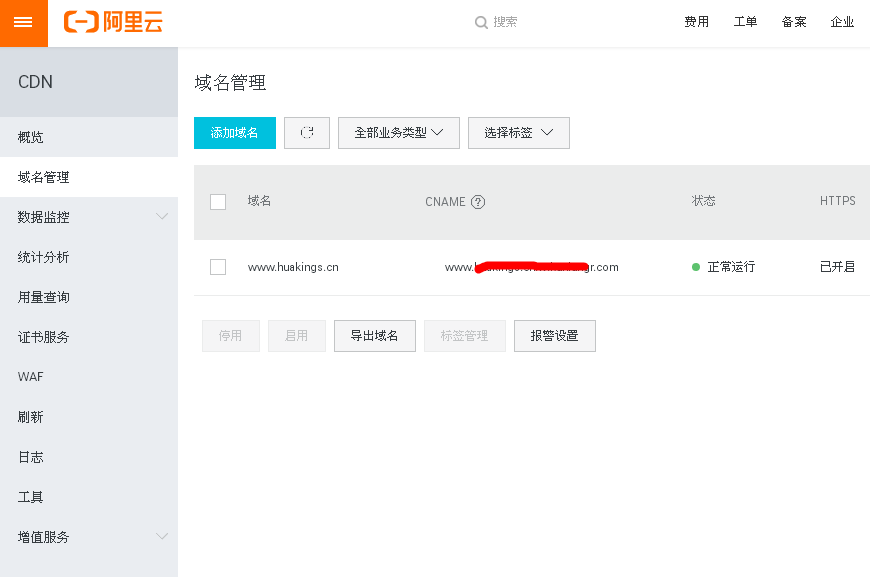Click the CNAME help question mark icon

pos(478,202)
